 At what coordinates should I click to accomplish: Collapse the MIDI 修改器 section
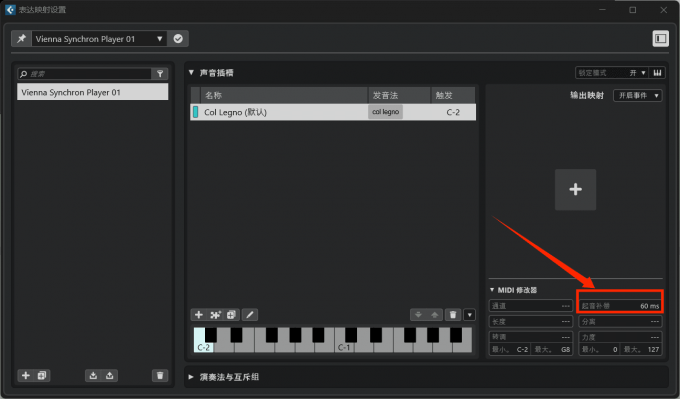492,290
